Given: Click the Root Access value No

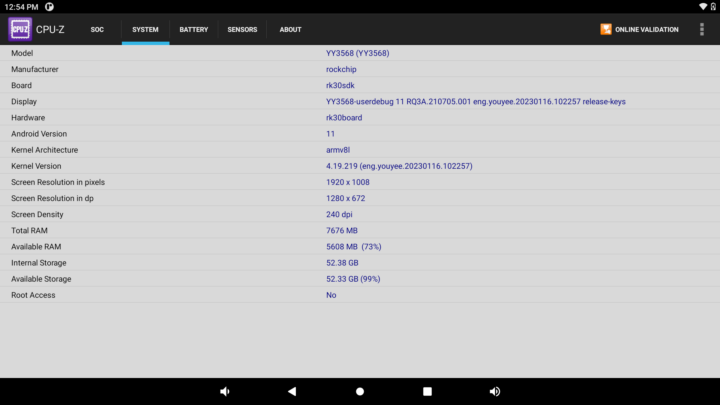Looking at the screenshot, I should pyautogui.click(x=331, y=295).
